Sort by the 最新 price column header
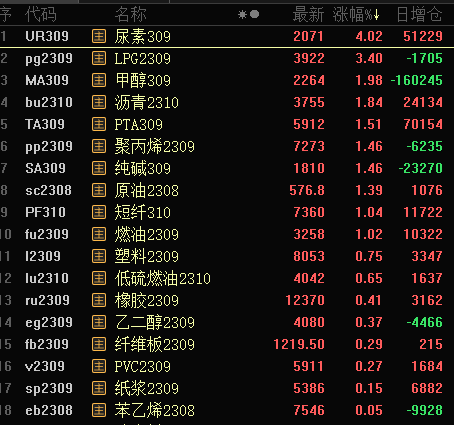Image resolution: width=454 pixels, height=425 pixels. (x=308, y=15)
